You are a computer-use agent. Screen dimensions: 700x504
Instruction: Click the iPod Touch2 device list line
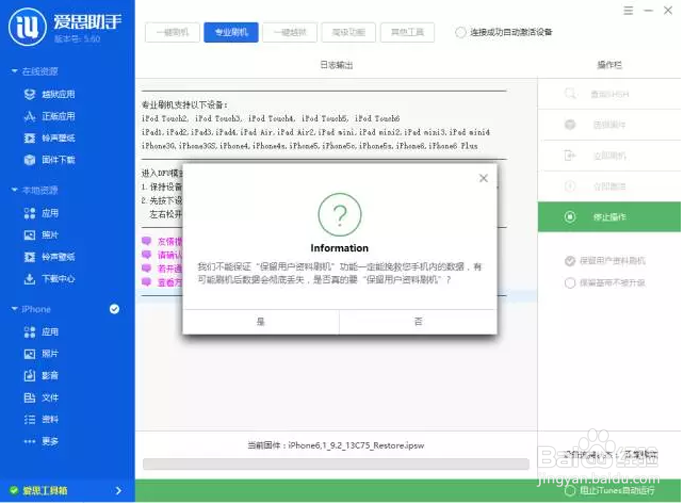click(x=271, y=119)
